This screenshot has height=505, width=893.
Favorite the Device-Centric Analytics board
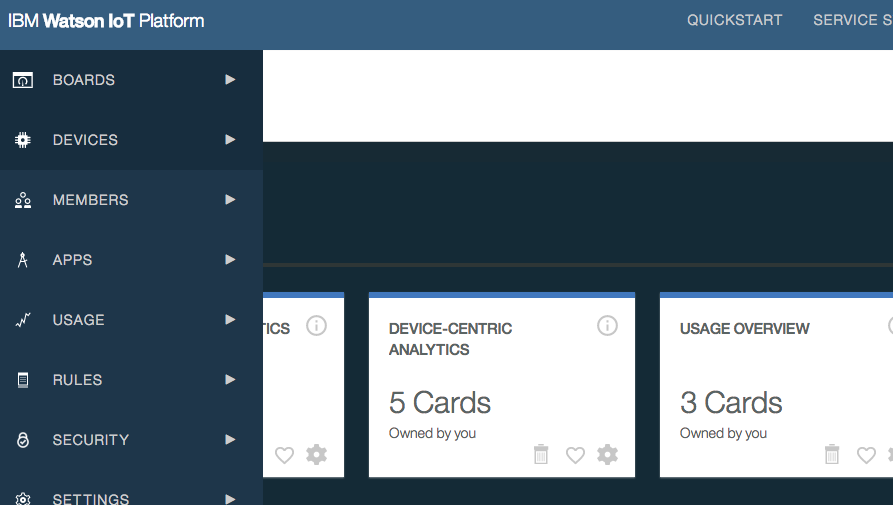(x=575, y=455)
